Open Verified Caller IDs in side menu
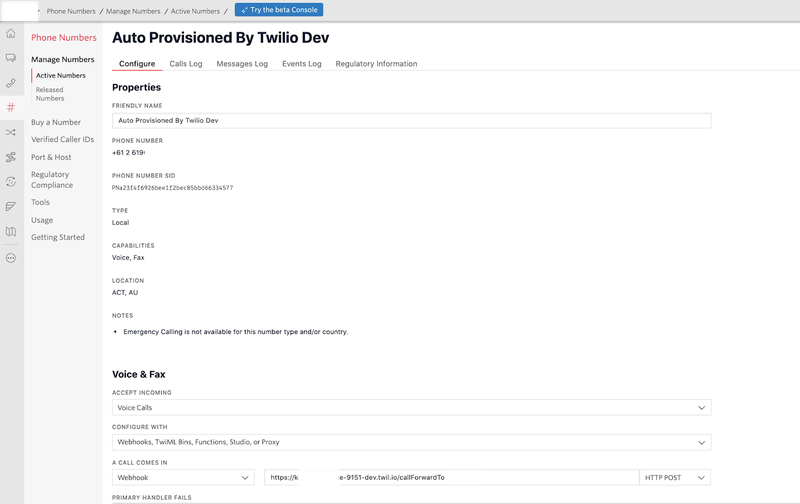This screenshot has width=800, height=504. (x=62, y=139)
